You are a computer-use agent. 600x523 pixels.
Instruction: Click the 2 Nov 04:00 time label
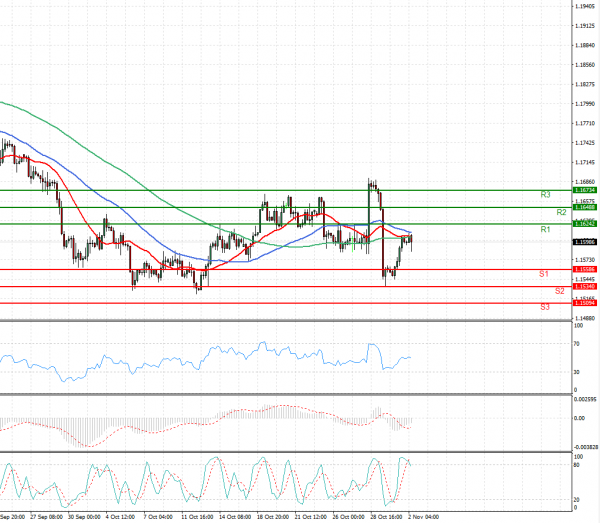click(x=424, y=517)
